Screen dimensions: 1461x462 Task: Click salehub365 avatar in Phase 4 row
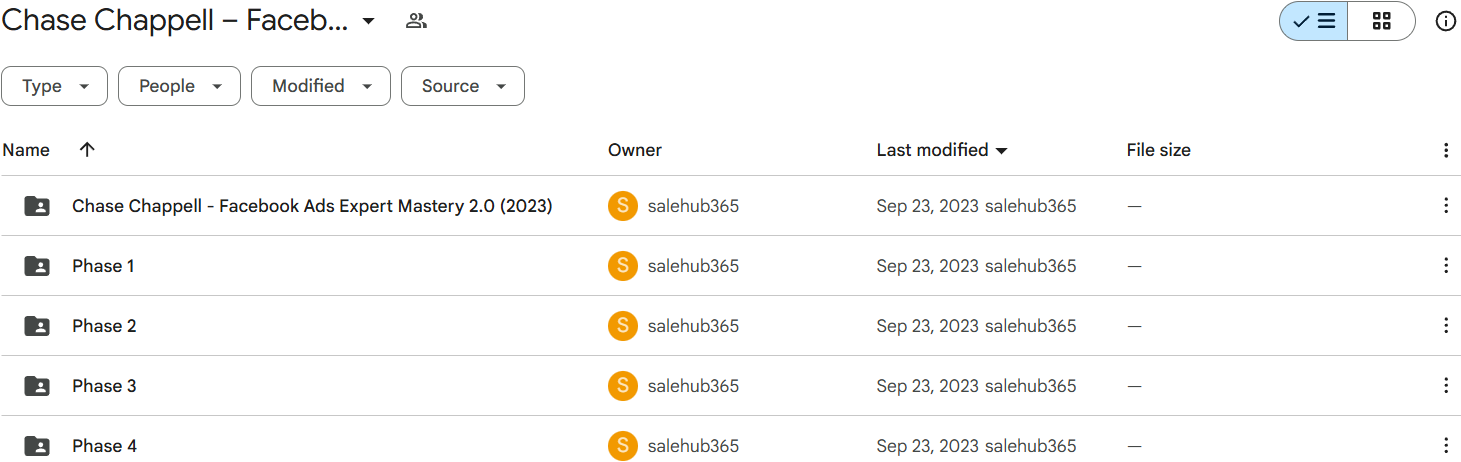click(622, 446)
